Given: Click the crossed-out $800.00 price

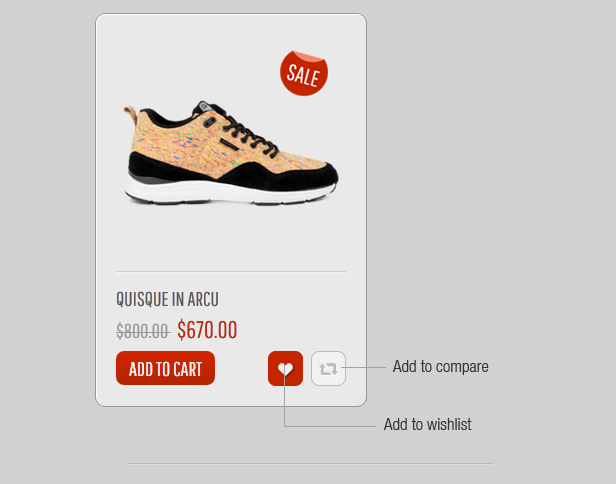Looking at the screenshot, I should coord(143,331).
